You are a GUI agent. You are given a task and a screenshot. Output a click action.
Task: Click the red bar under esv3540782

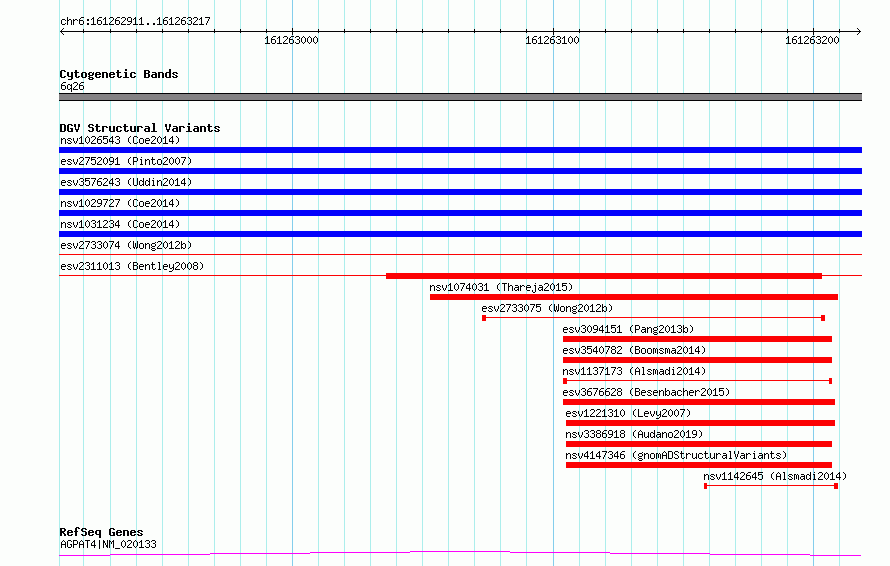(x=698, y=360)
